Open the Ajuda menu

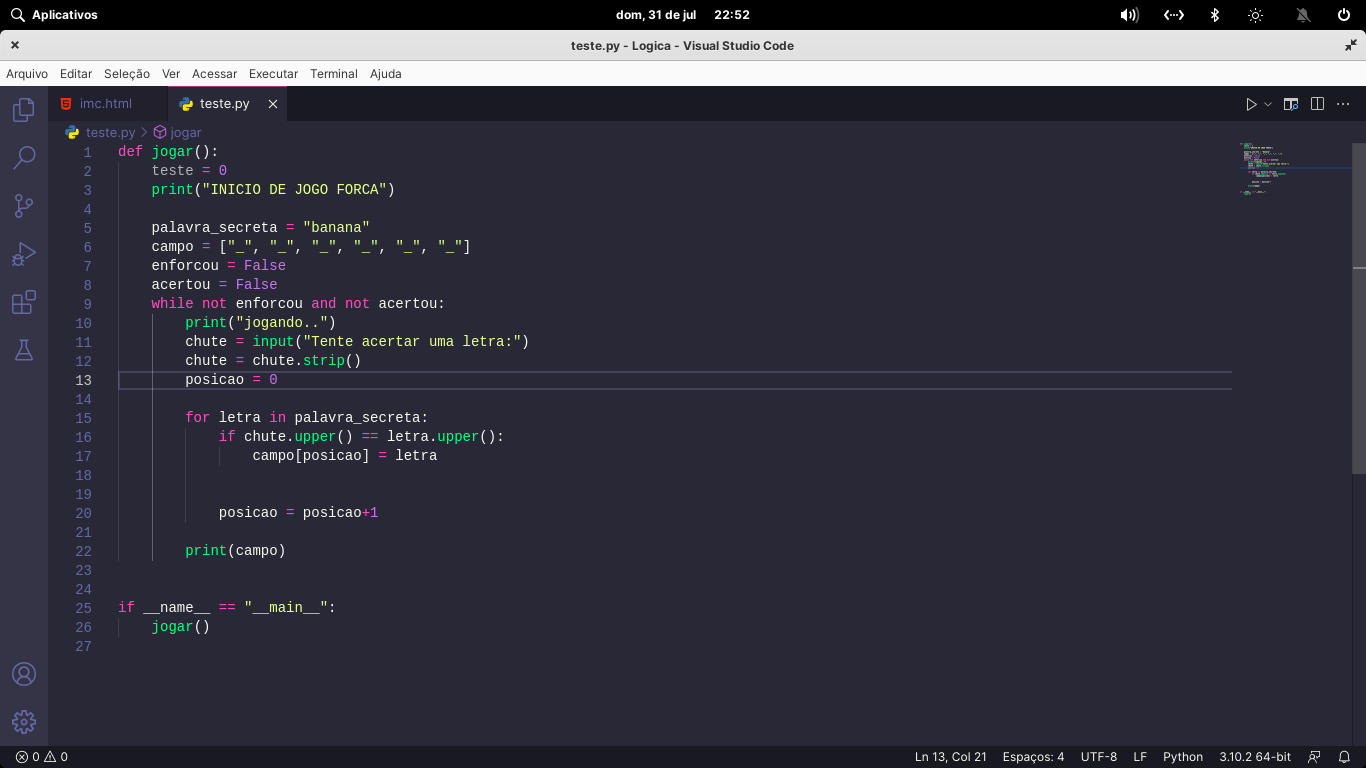386,74
